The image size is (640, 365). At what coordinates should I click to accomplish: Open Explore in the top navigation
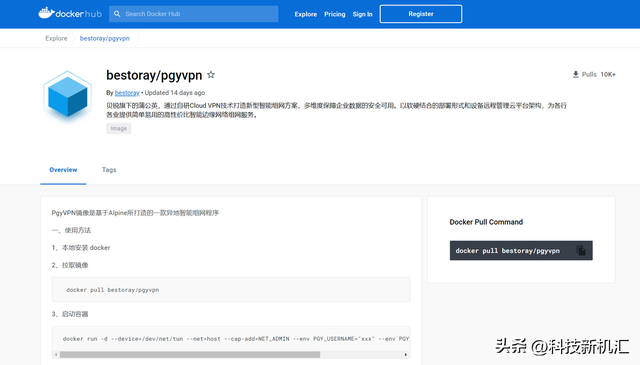tap(306, 14)
